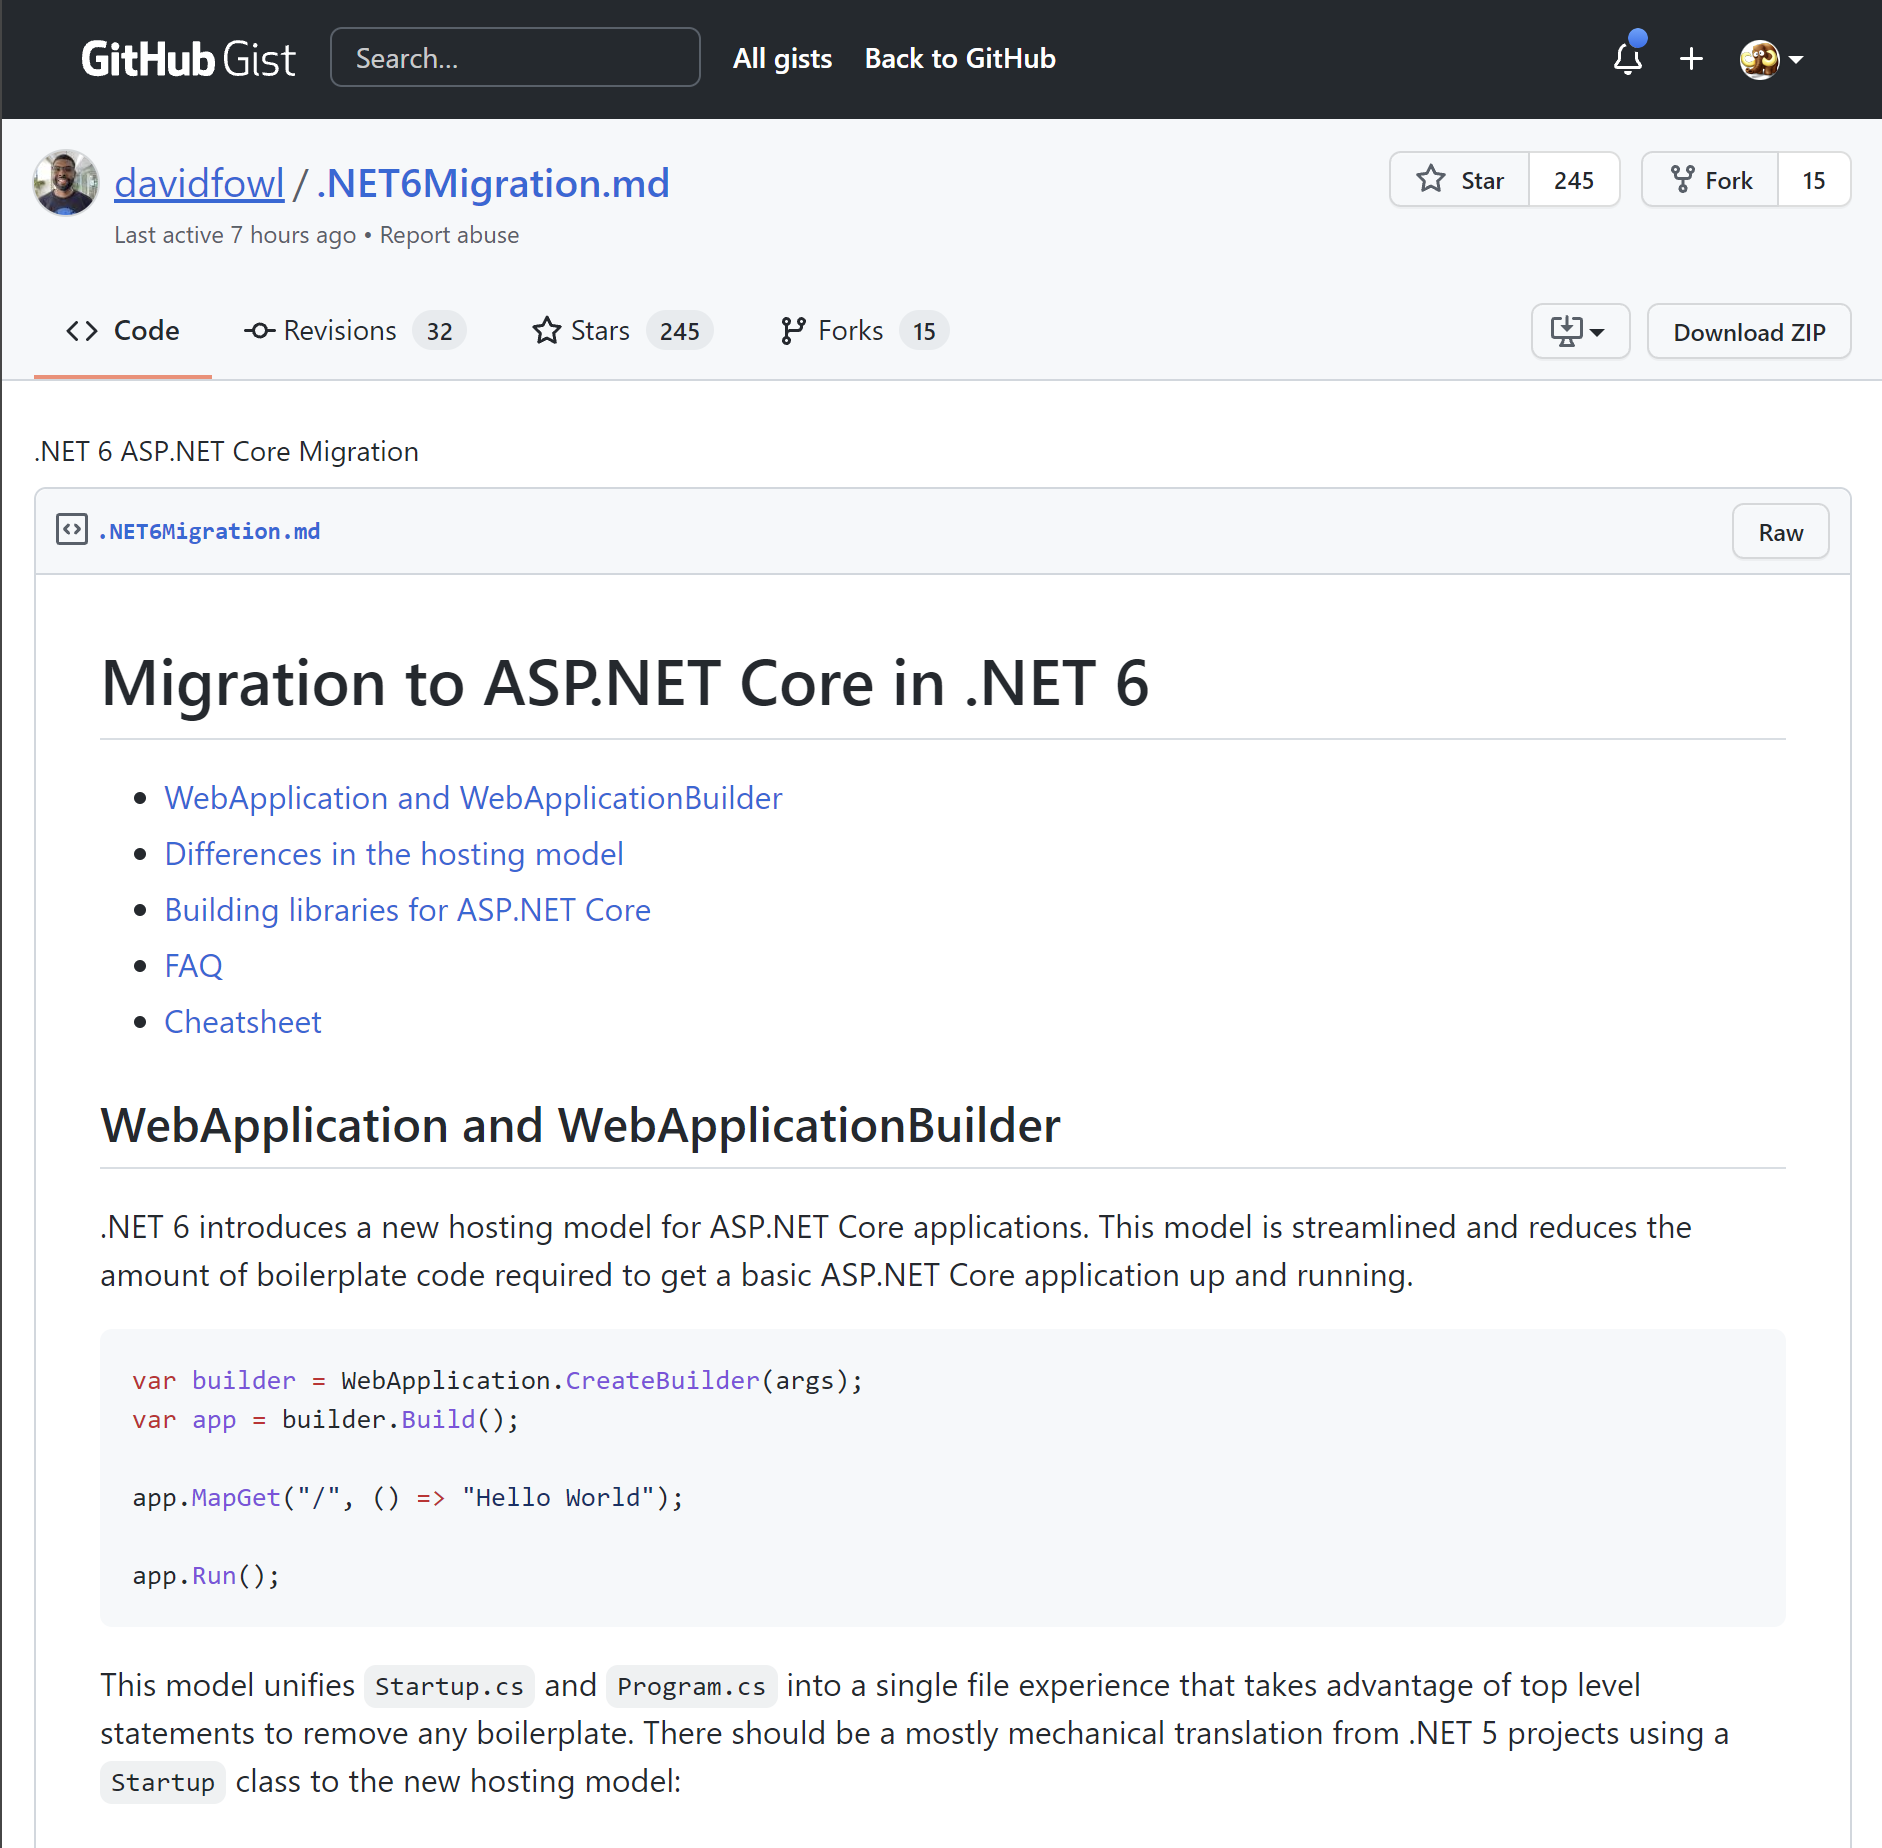Open the user avatar menu
This screenshot has height=1848, width=1882.
click(1771, 59)
